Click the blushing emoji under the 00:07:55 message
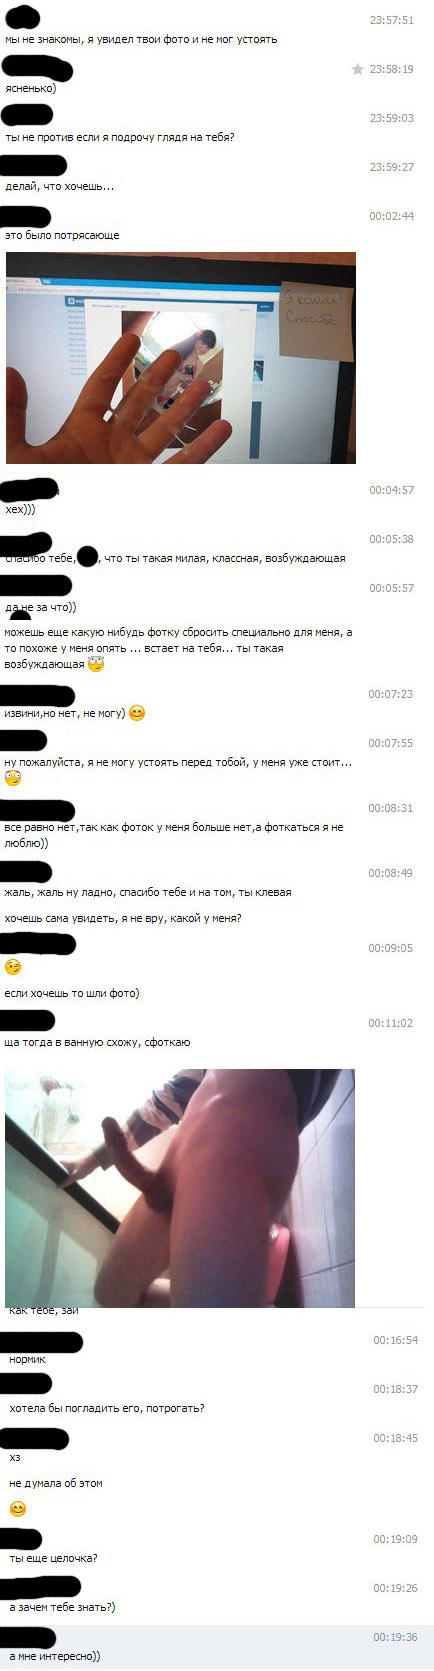434x1671 pixels. [x=13, y=778]
